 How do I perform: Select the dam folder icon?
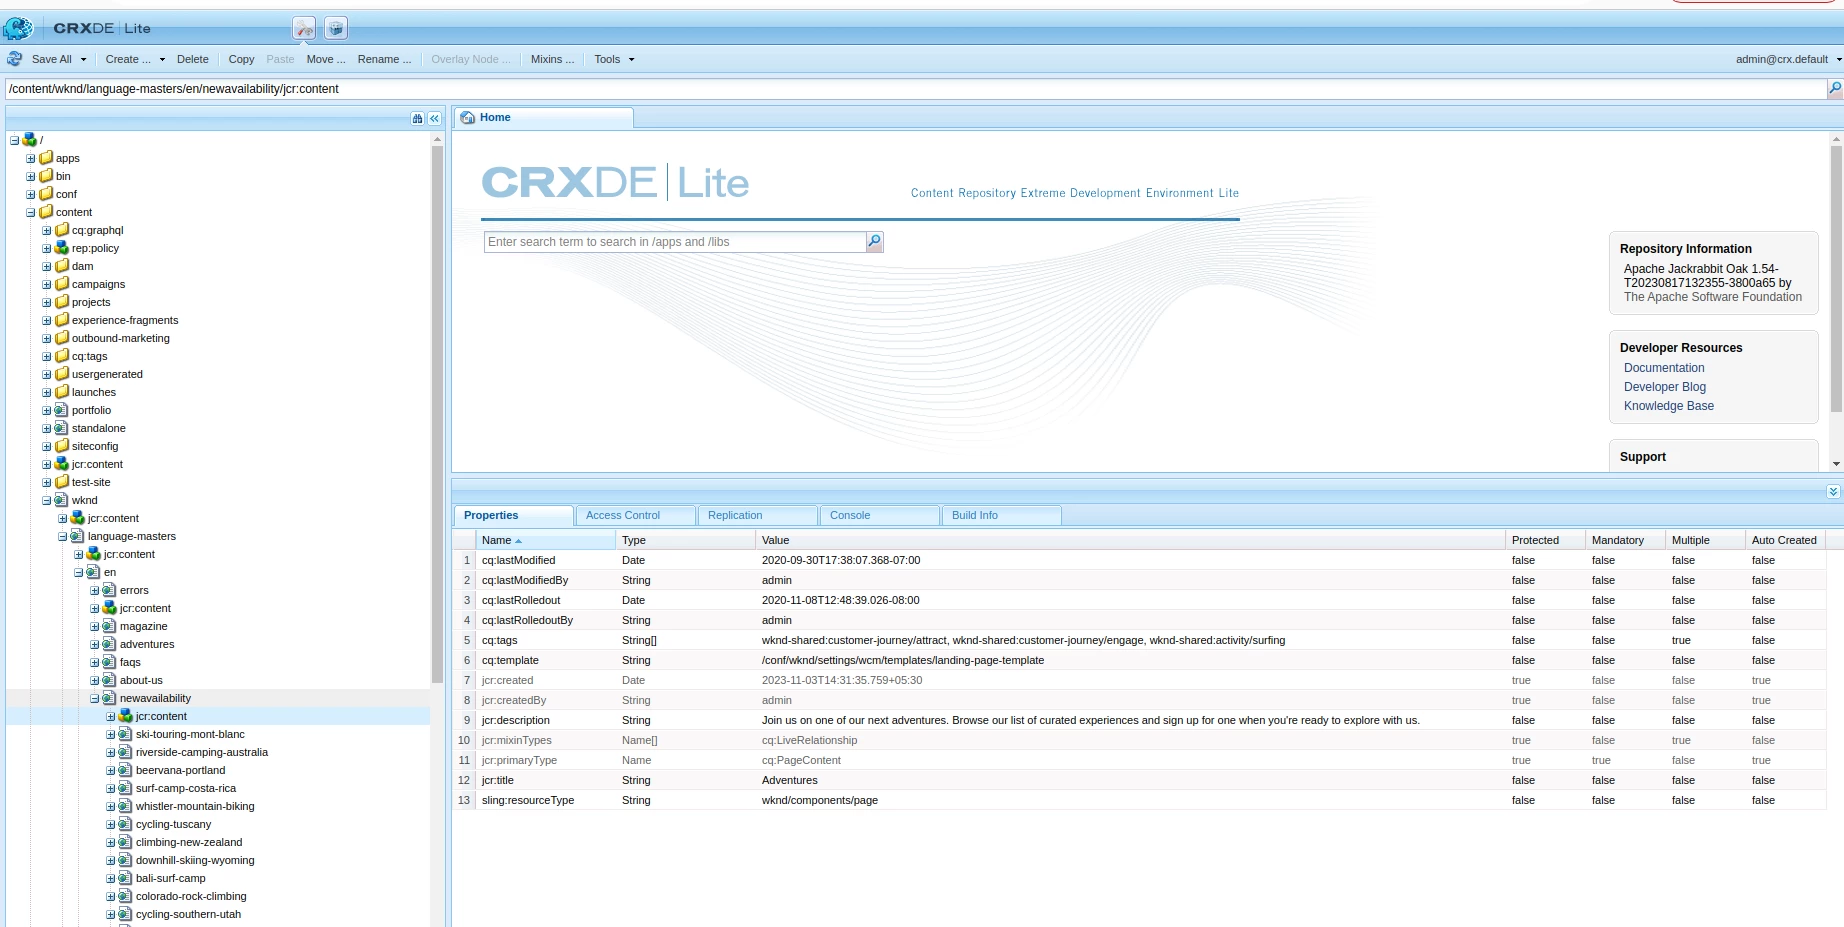click(x=62, y=266)
